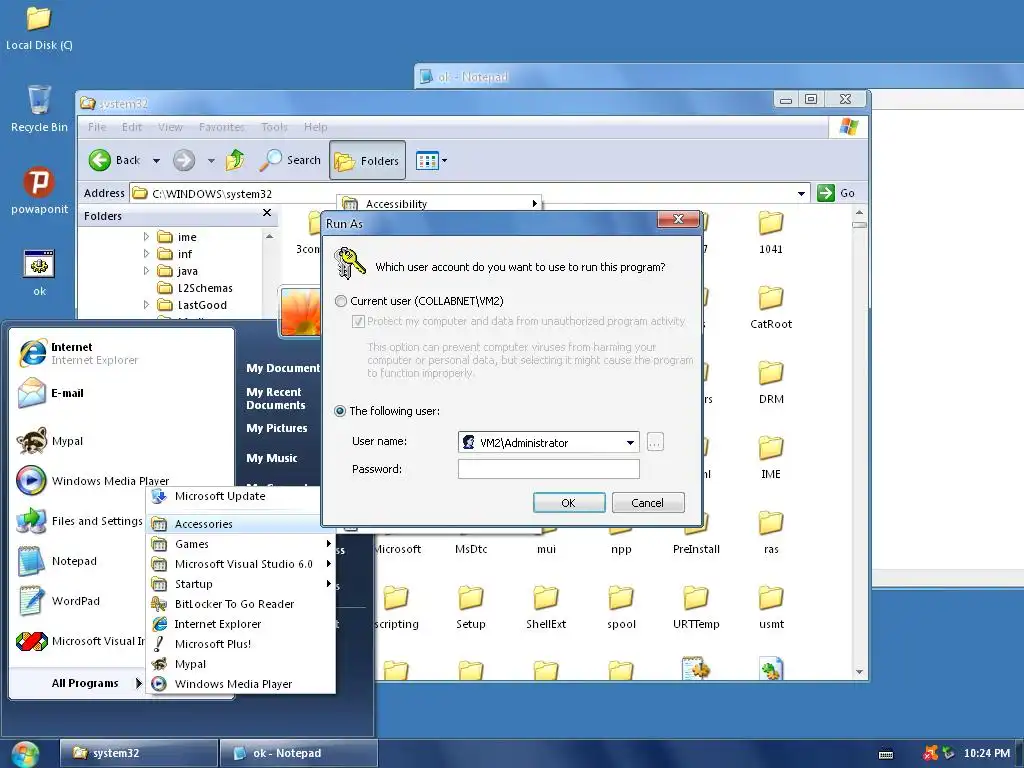1024x768 pixels.
Task: Click the green Back arrow icon
Action: [x=100, y=160]
